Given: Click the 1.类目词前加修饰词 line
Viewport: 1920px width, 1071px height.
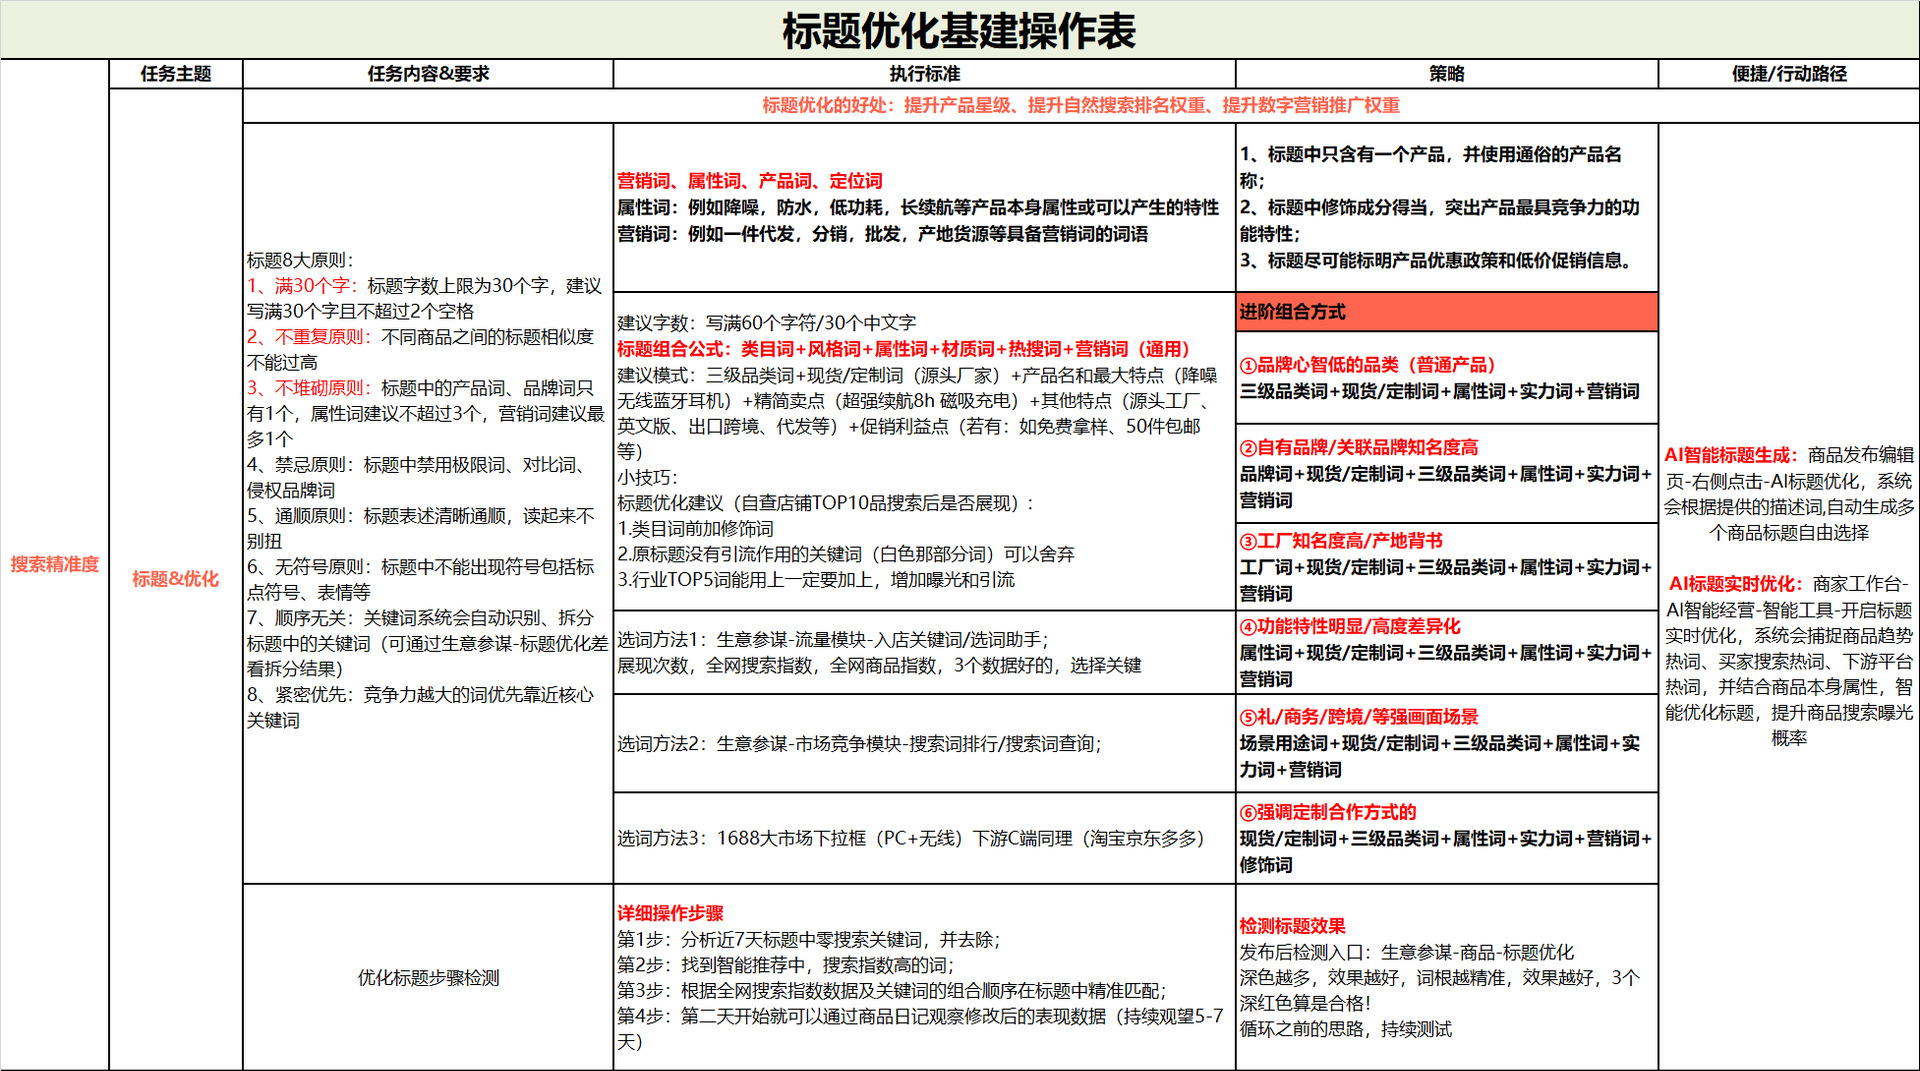Looking at the screenshot, I should (x=696, y=529).
